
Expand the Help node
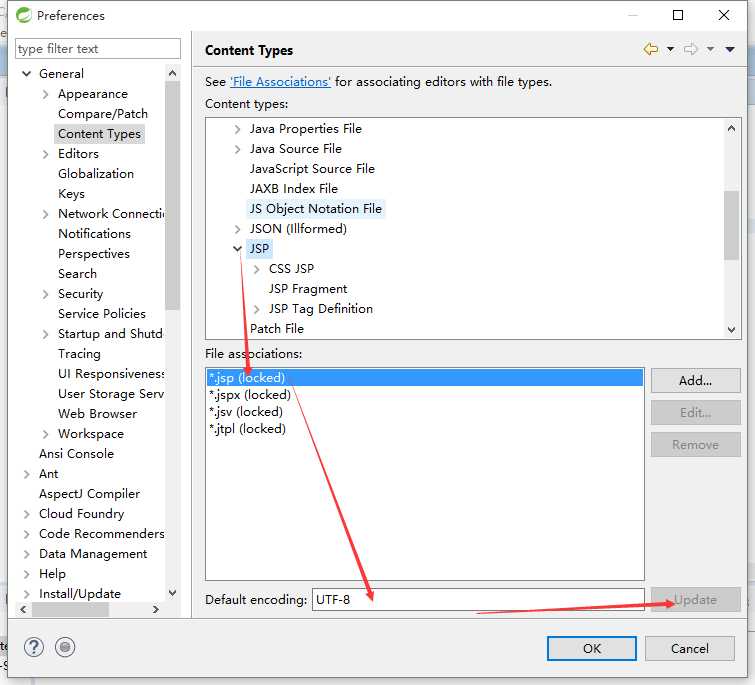27,574
